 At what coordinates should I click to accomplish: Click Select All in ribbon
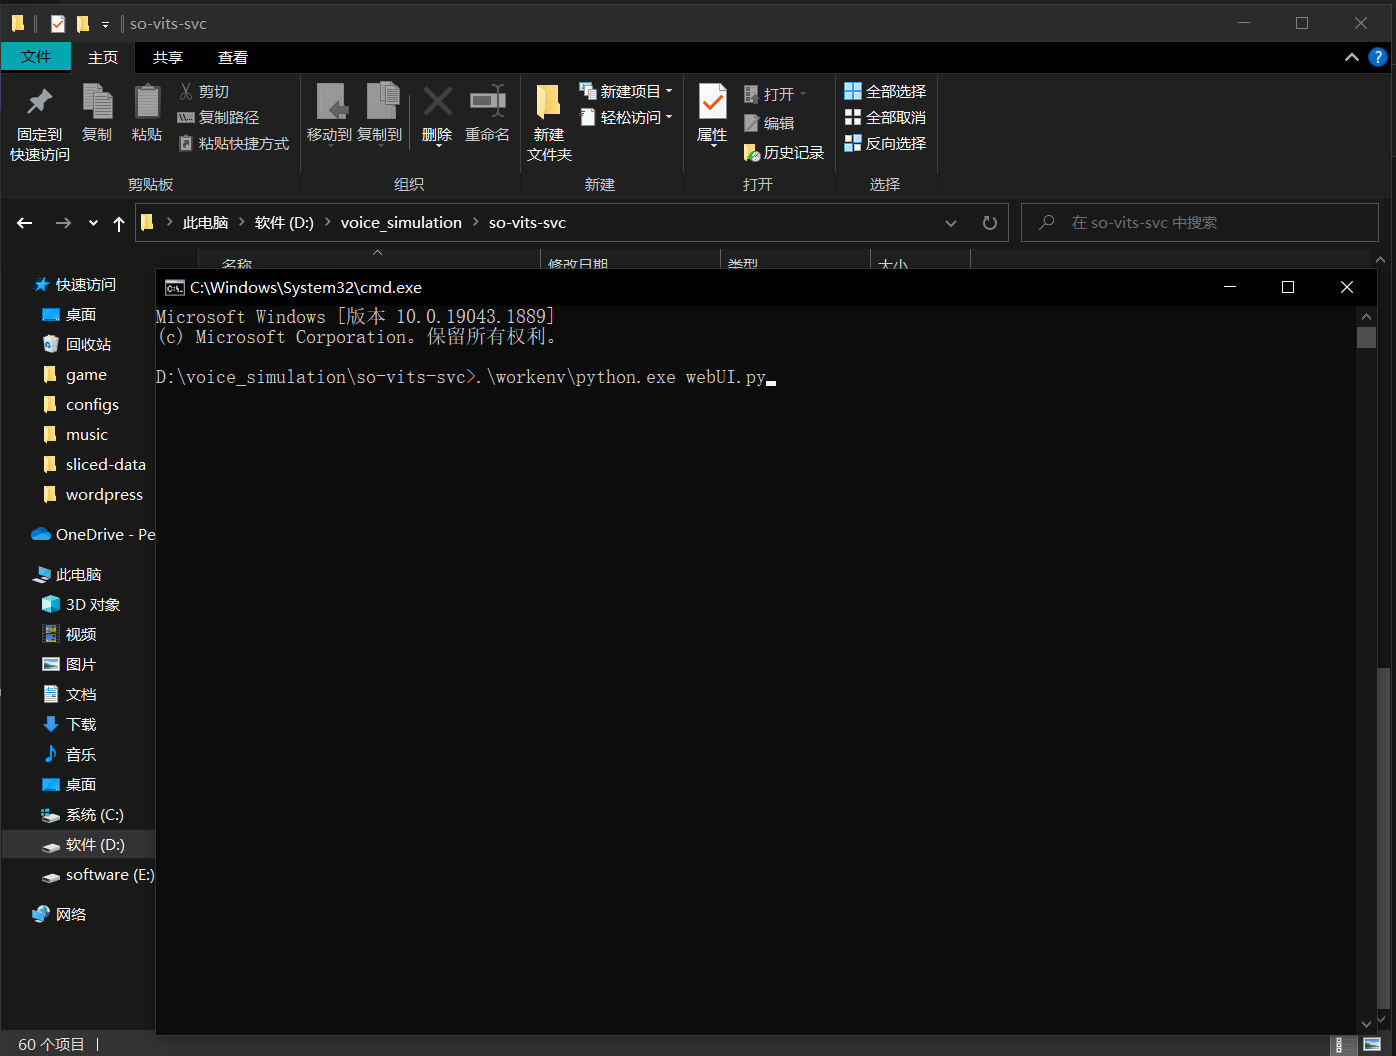pyautogui.click(x=885, y=91)
